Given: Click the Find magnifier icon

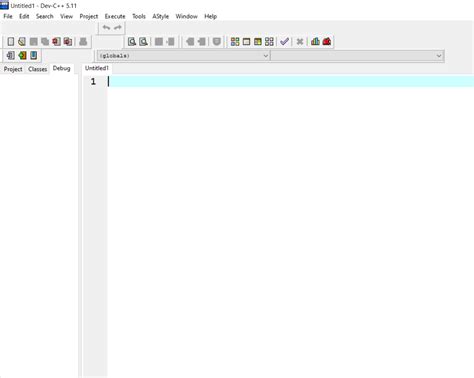Looking at the screenshot, I should [132, 42].
